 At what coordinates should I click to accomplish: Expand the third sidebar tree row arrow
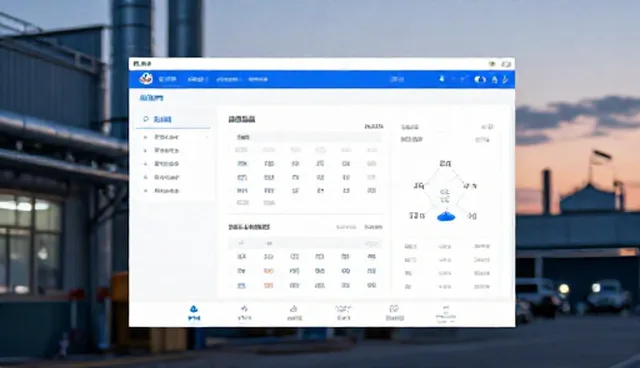(145, 164)
